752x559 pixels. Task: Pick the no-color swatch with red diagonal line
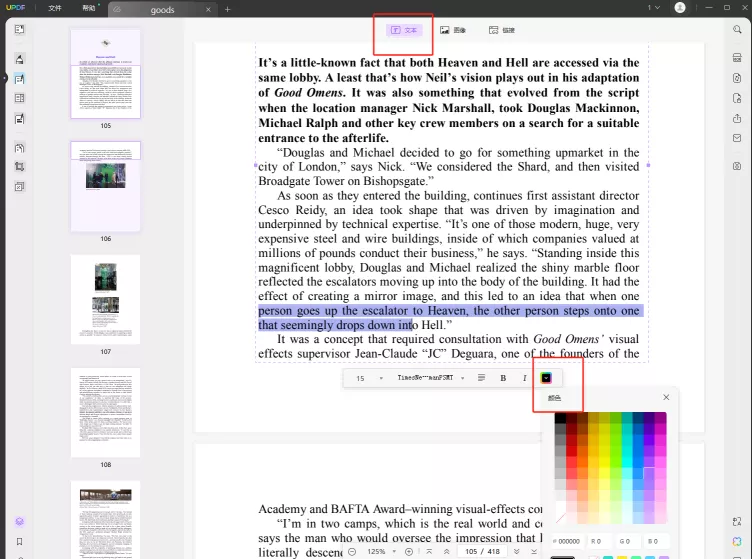(x=560, y=518)
